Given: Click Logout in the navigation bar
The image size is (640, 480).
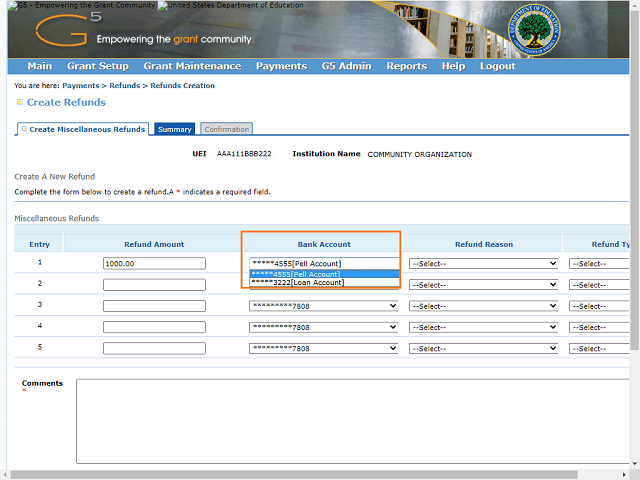Looking at the screenshot, I should (497, 66).
